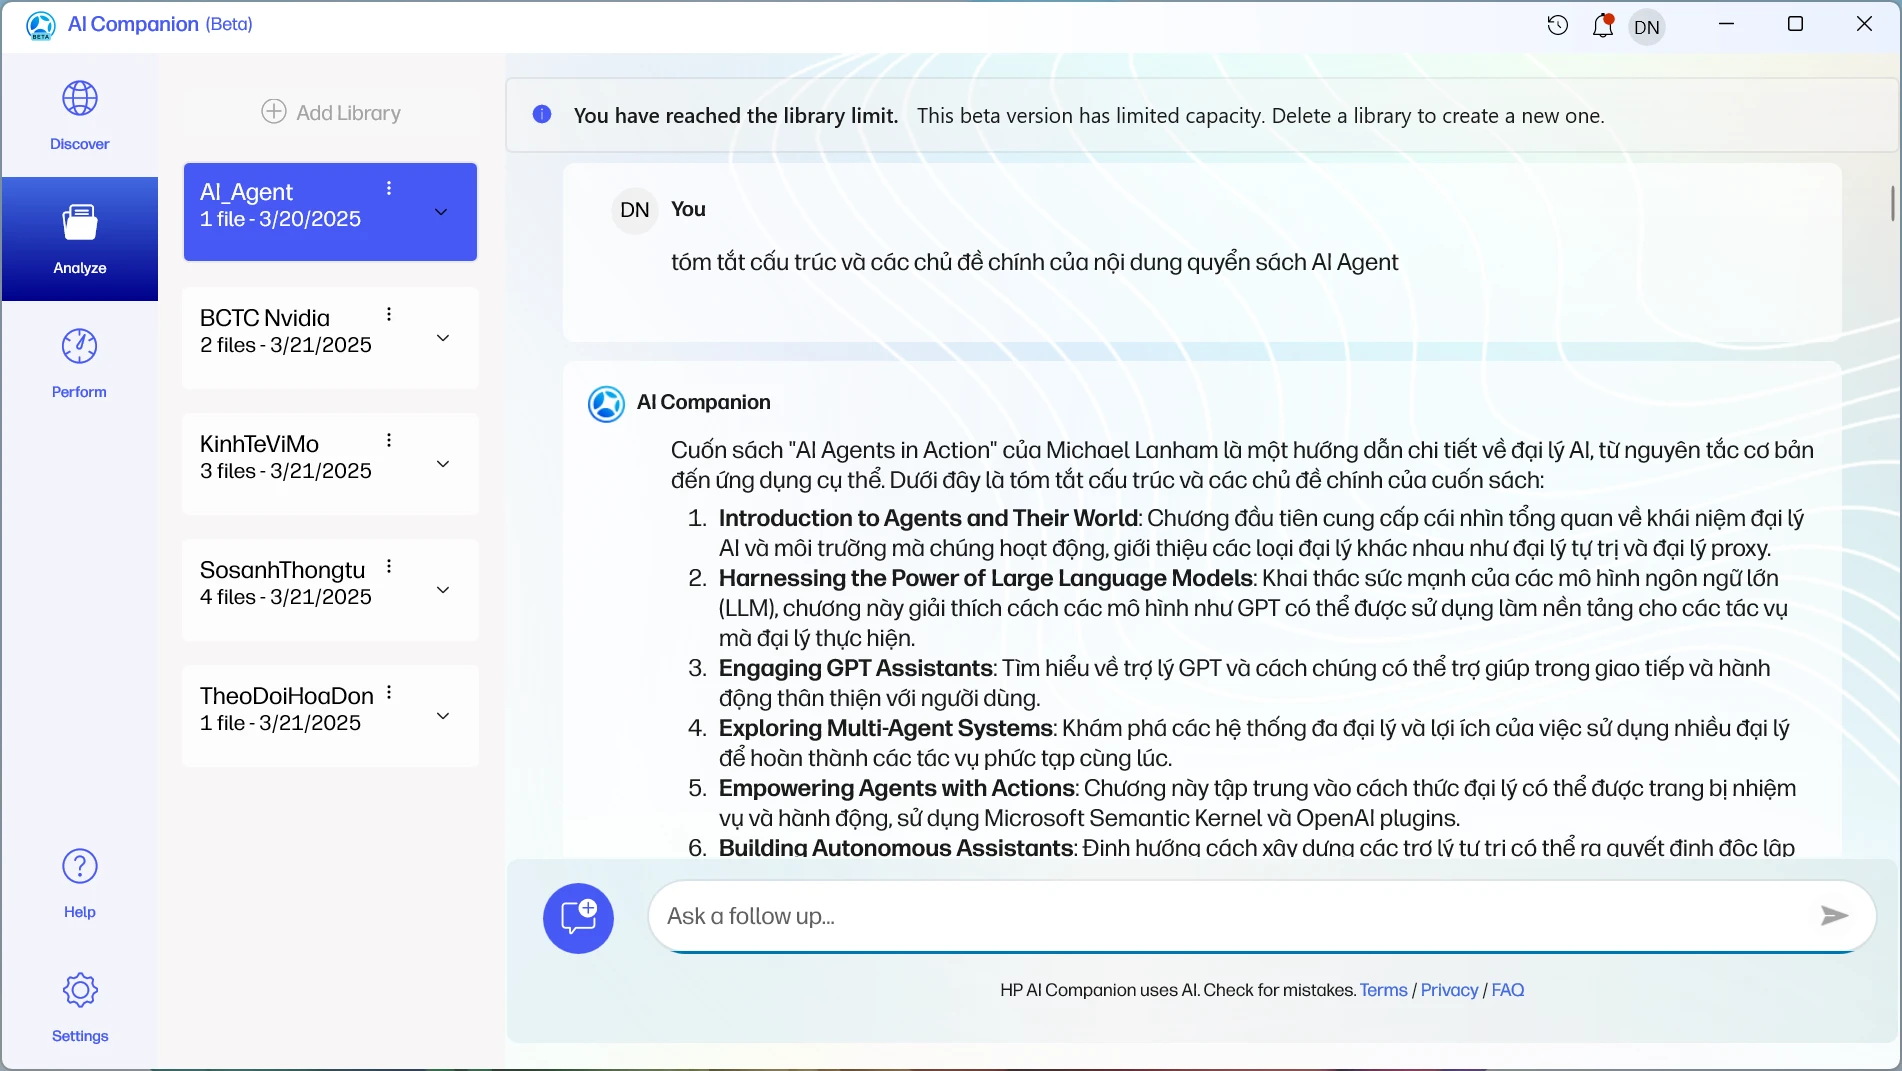Expand the KinhTeViMo library chevron
The height and width of the screenshot is (1071, 1902).
pos(443,464)
